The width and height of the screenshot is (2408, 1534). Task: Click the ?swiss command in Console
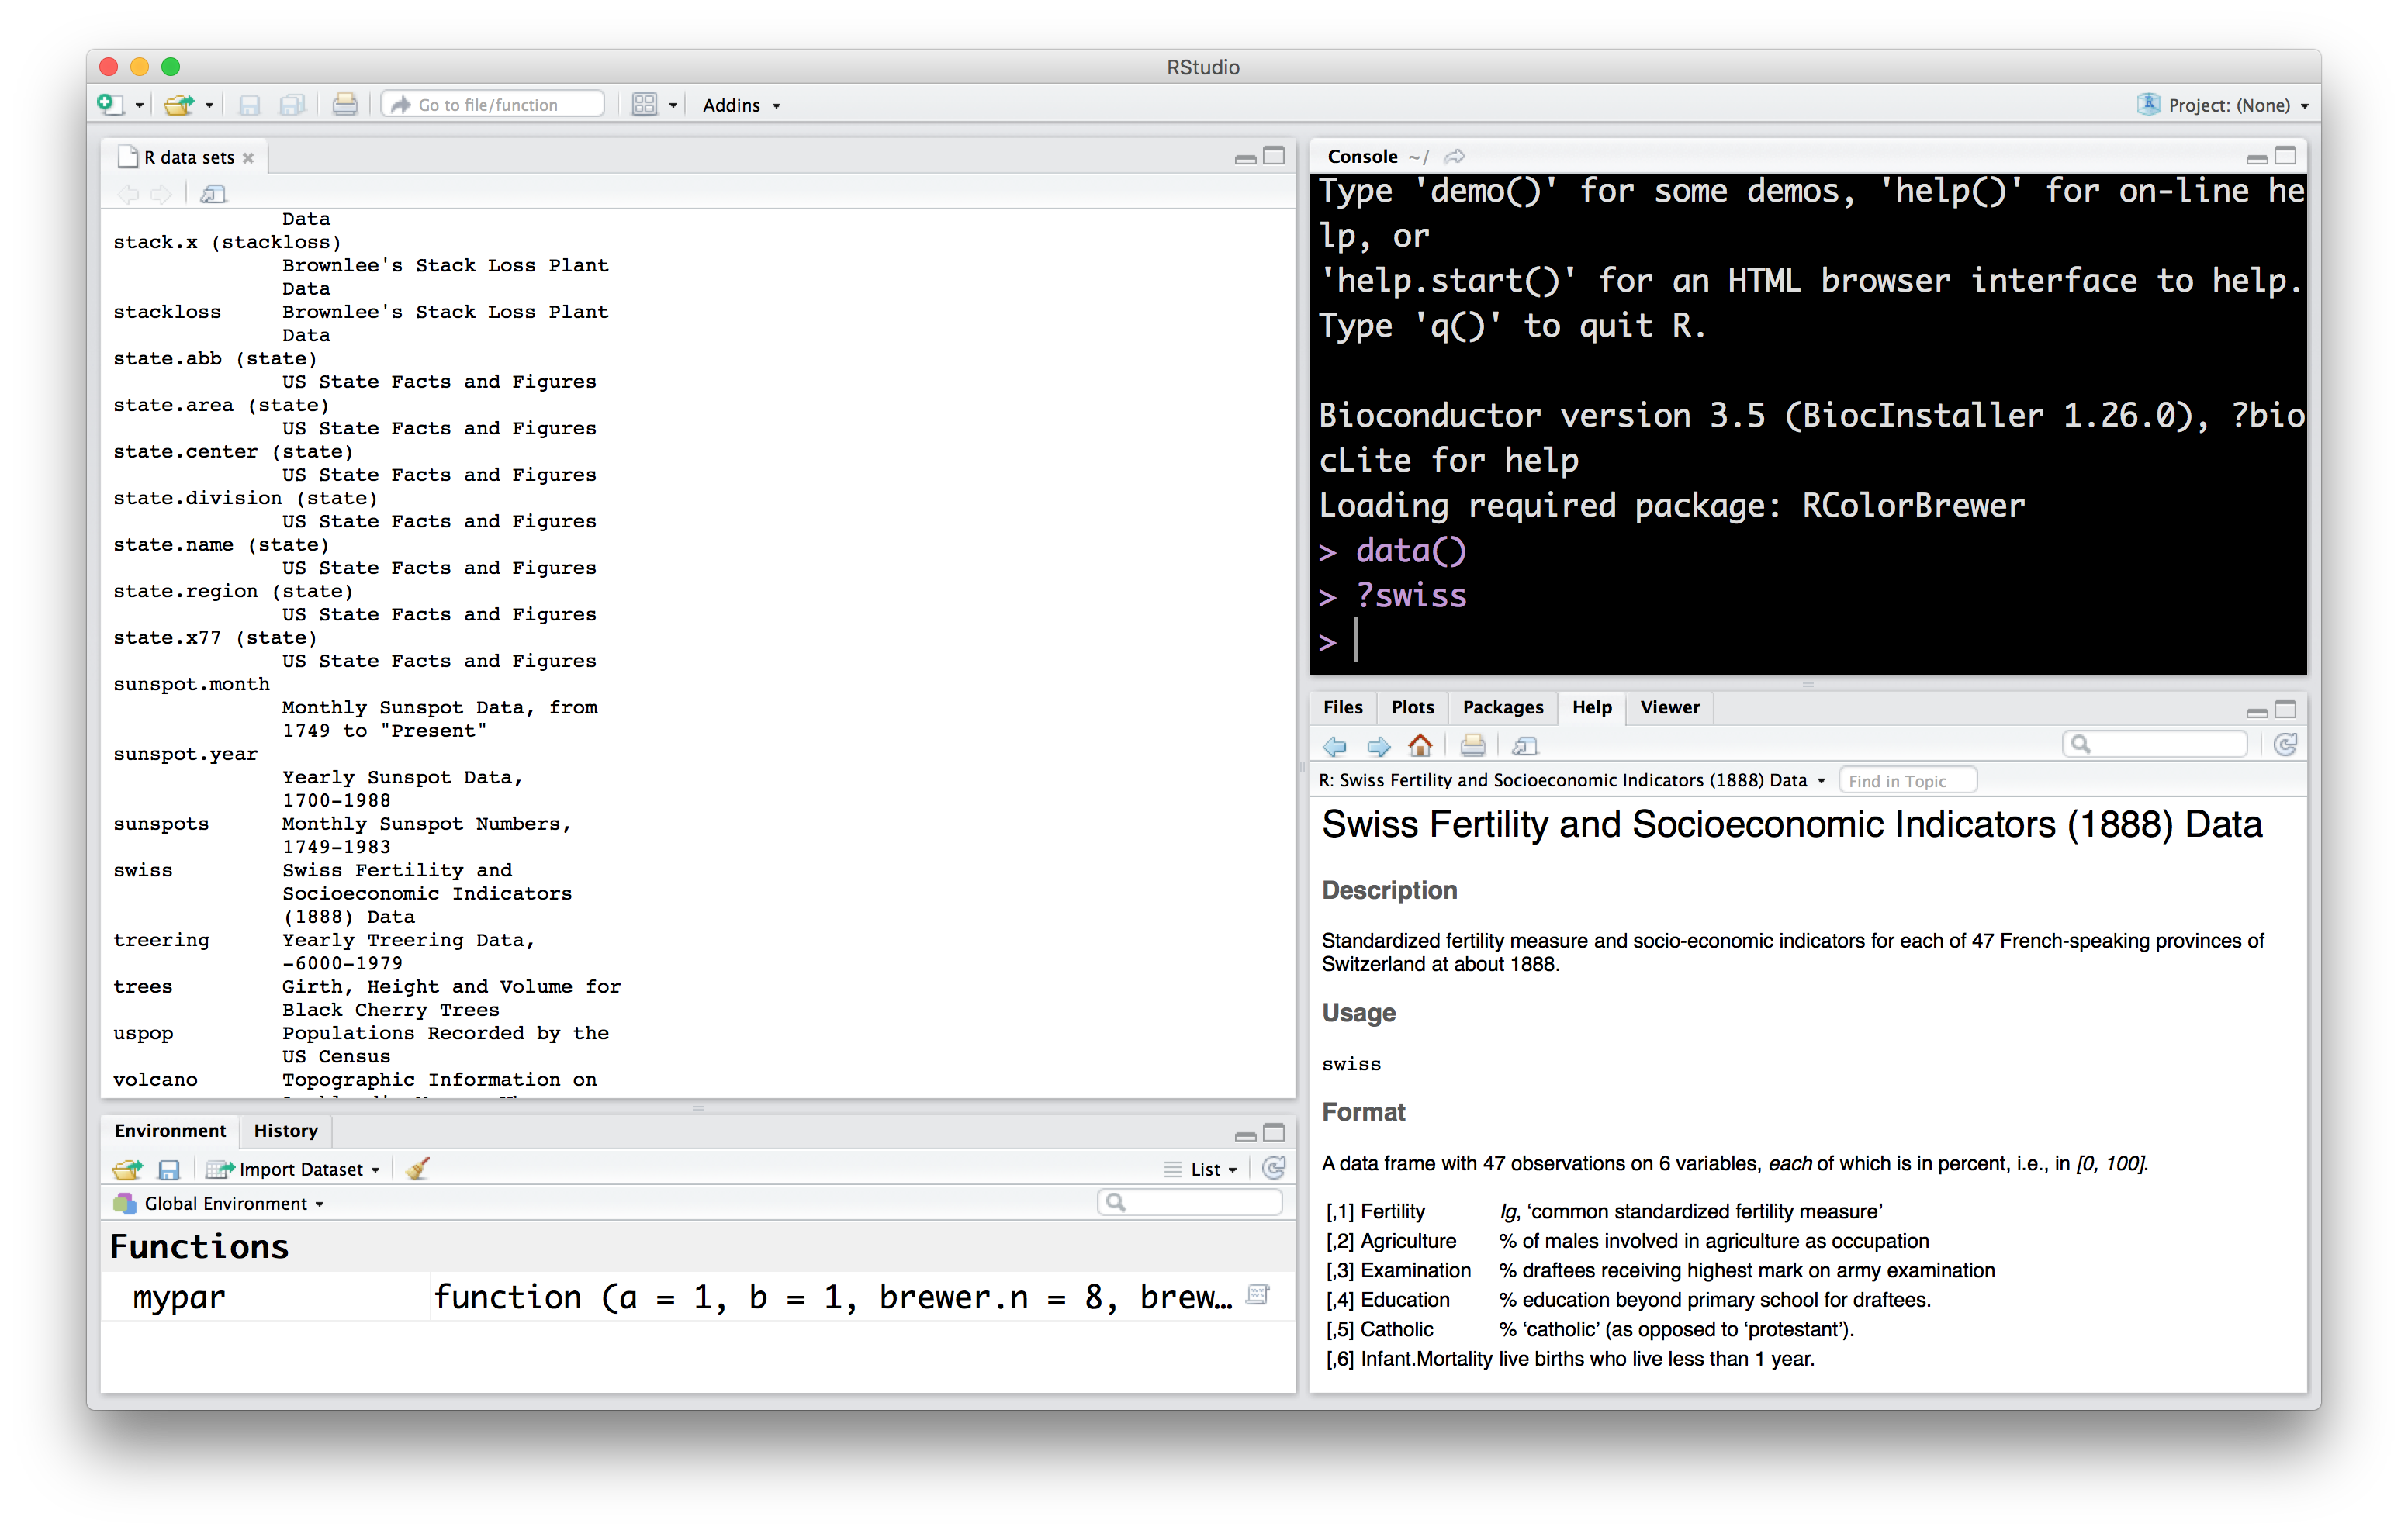click(x=1411, y=596)
